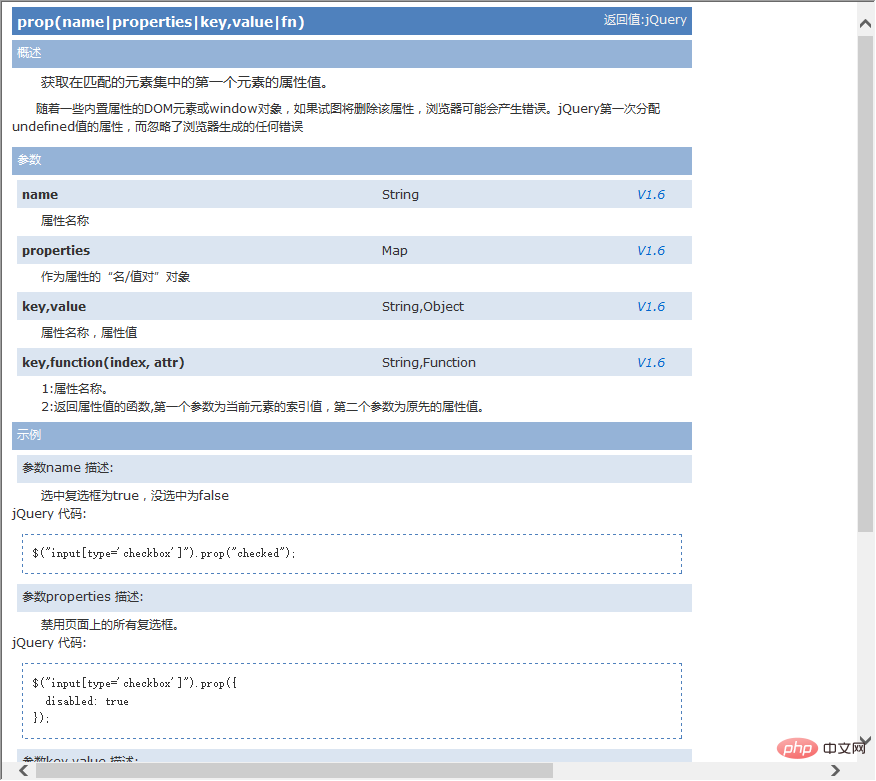Click the 属性名称 description under name
This screenshot has width=876, height=781.
[65, 221]
